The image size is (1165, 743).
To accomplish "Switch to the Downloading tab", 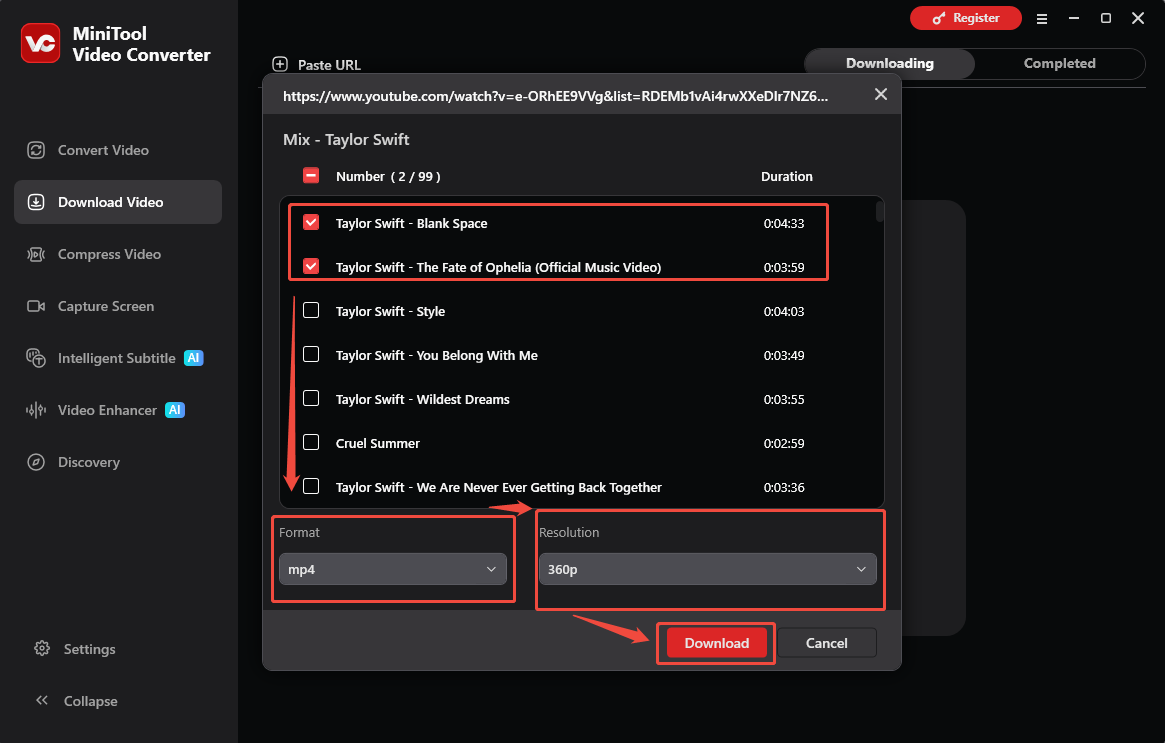I will (889, 63).
